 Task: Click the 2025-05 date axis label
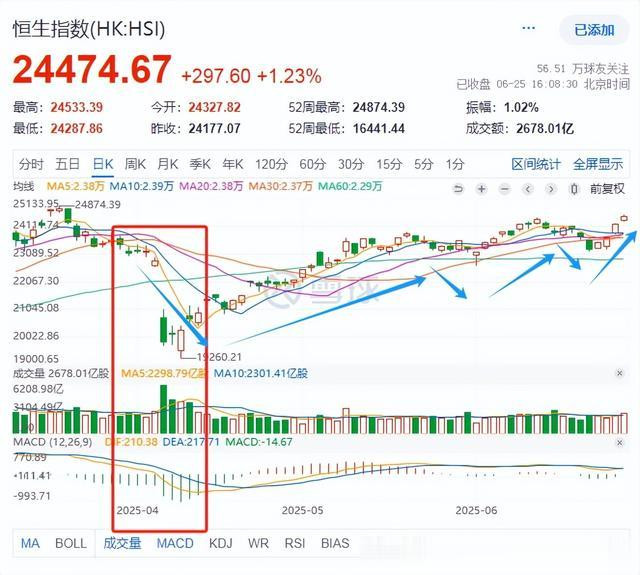302,511
